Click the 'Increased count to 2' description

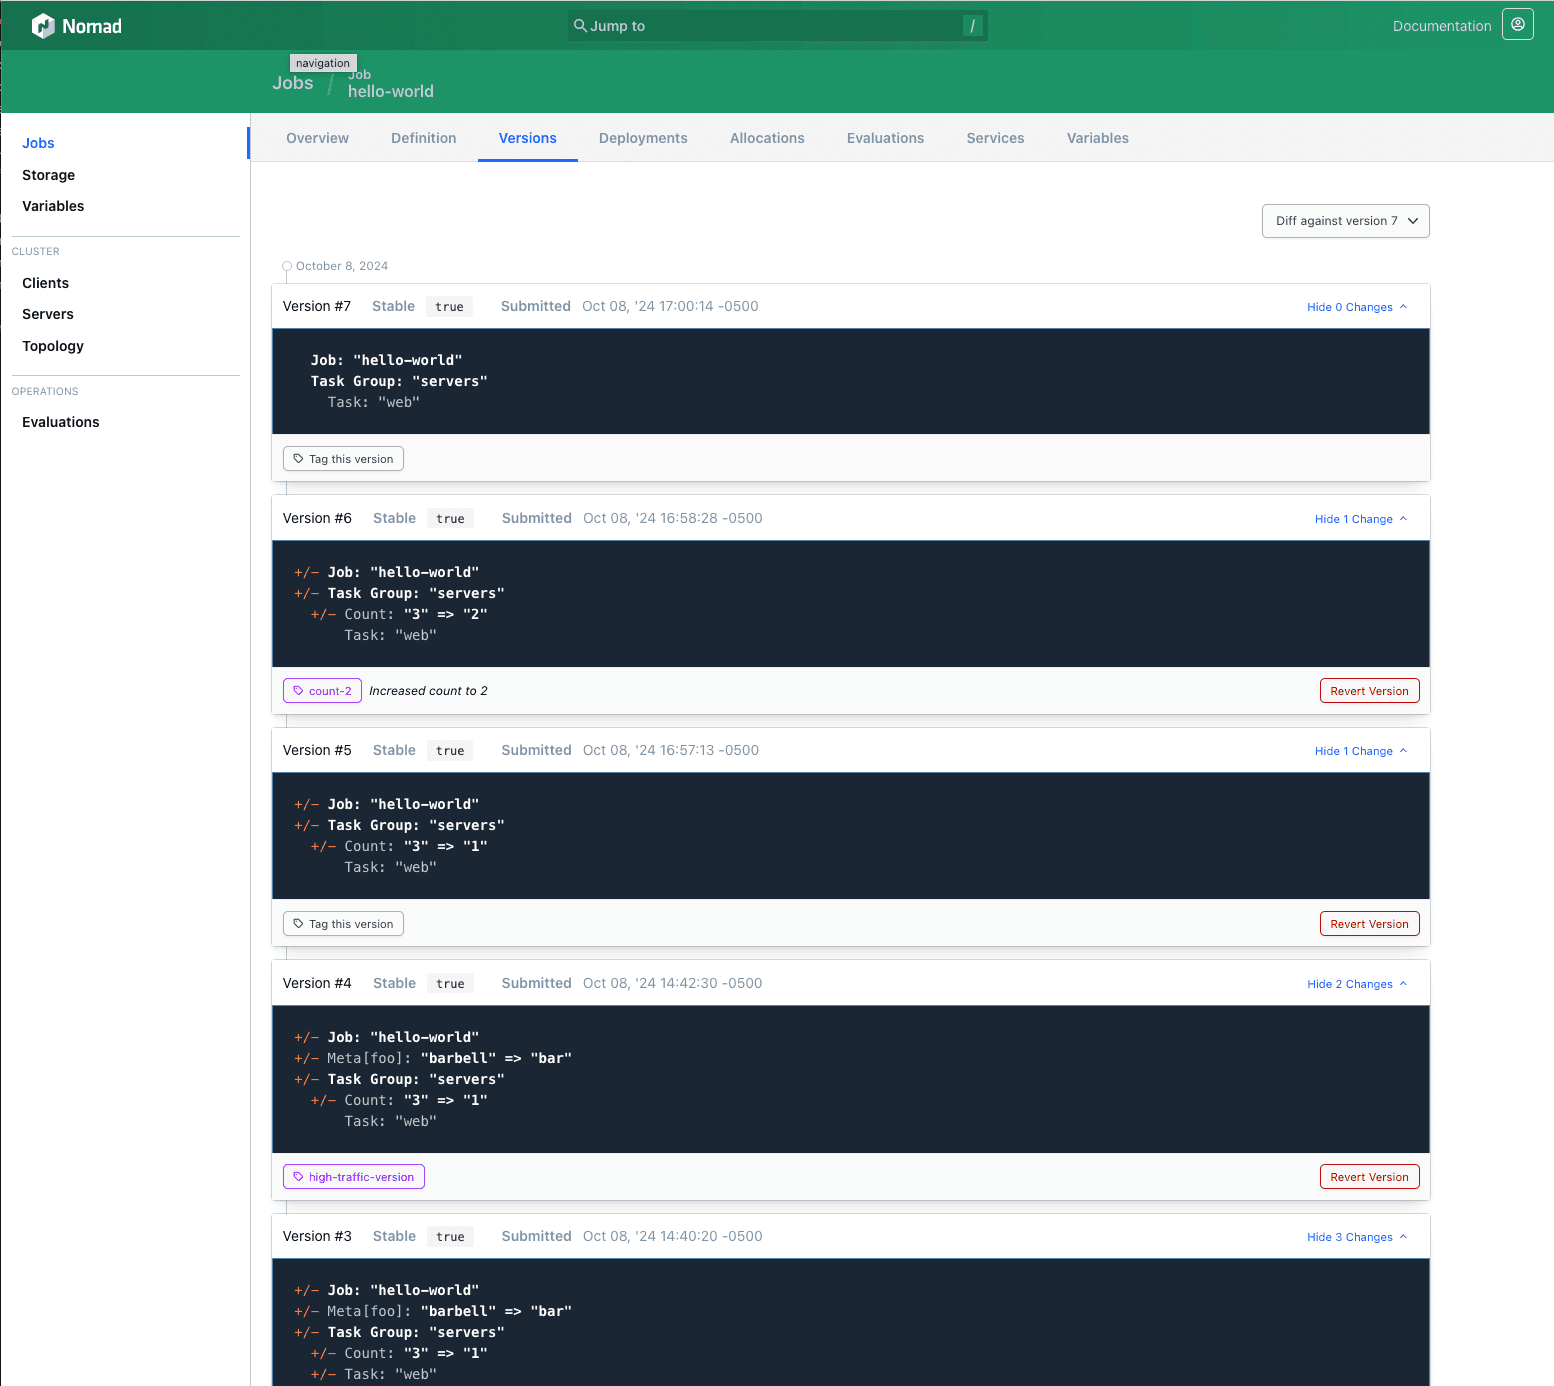tap(428, 691)
